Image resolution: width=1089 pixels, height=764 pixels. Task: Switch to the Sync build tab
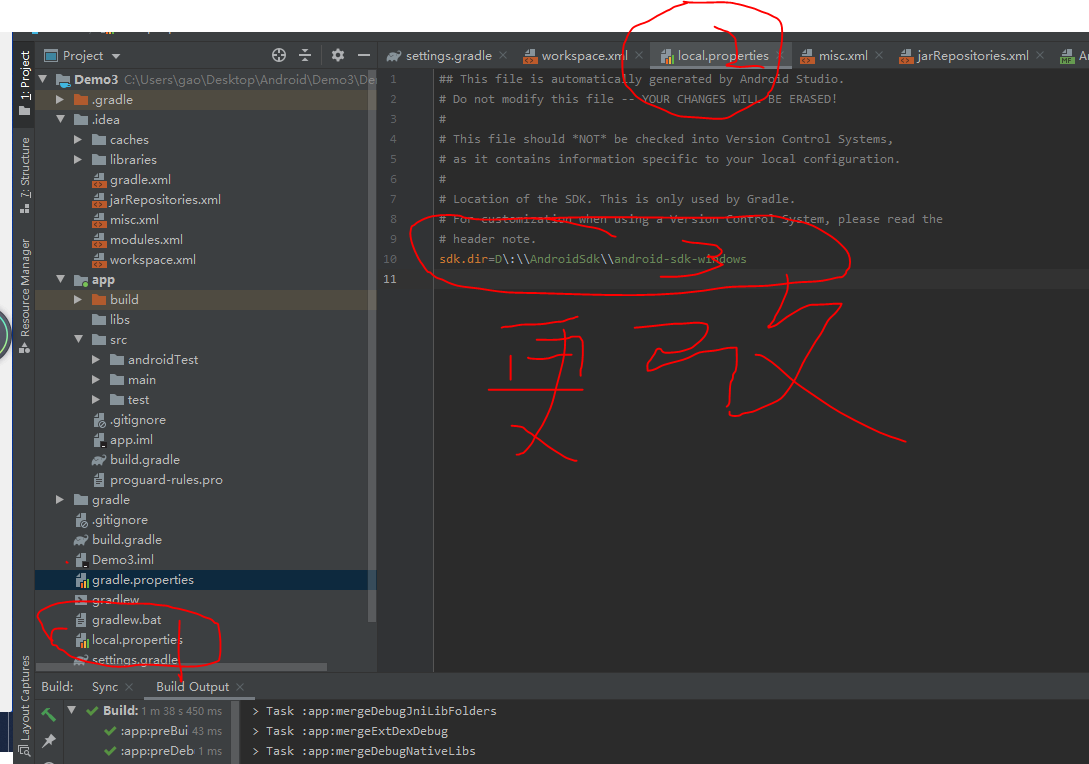coord(105,687)
